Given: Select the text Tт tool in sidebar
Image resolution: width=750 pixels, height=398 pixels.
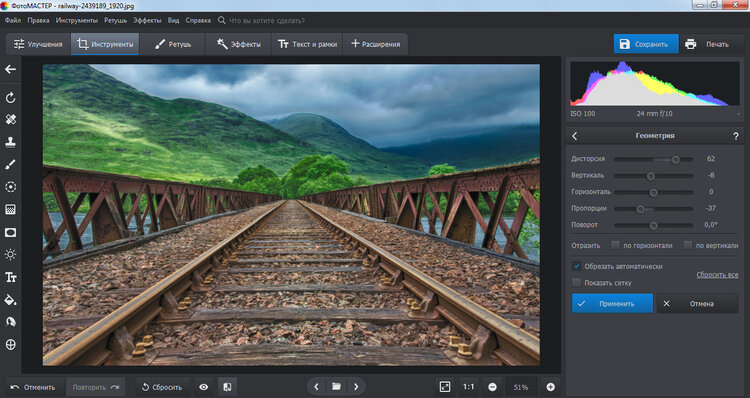Looking at the screenshot, I should tap(11, 277).
